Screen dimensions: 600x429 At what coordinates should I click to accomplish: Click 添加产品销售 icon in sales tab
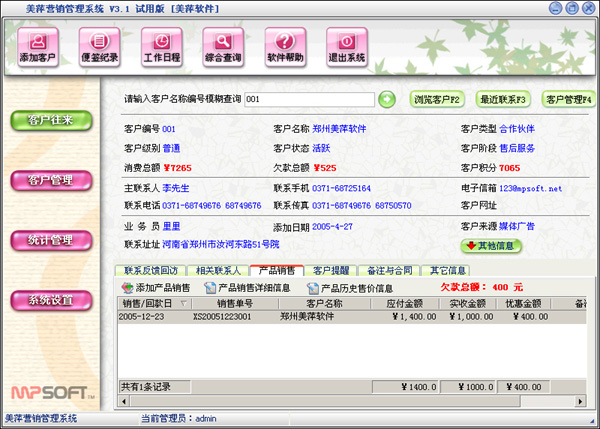point(126,288)
